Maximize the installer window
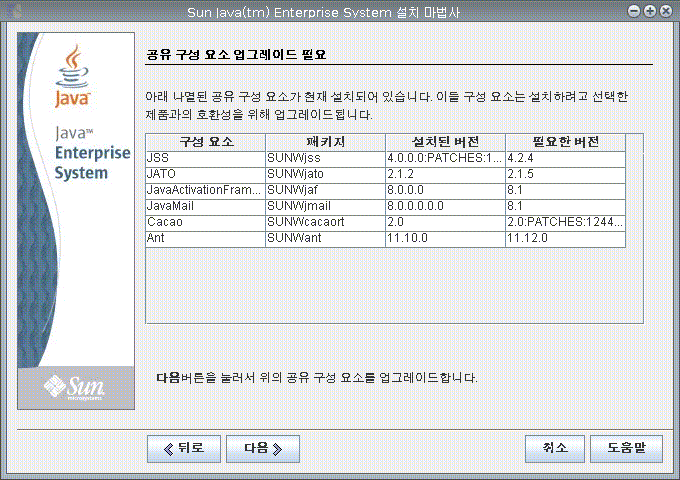 650,11
